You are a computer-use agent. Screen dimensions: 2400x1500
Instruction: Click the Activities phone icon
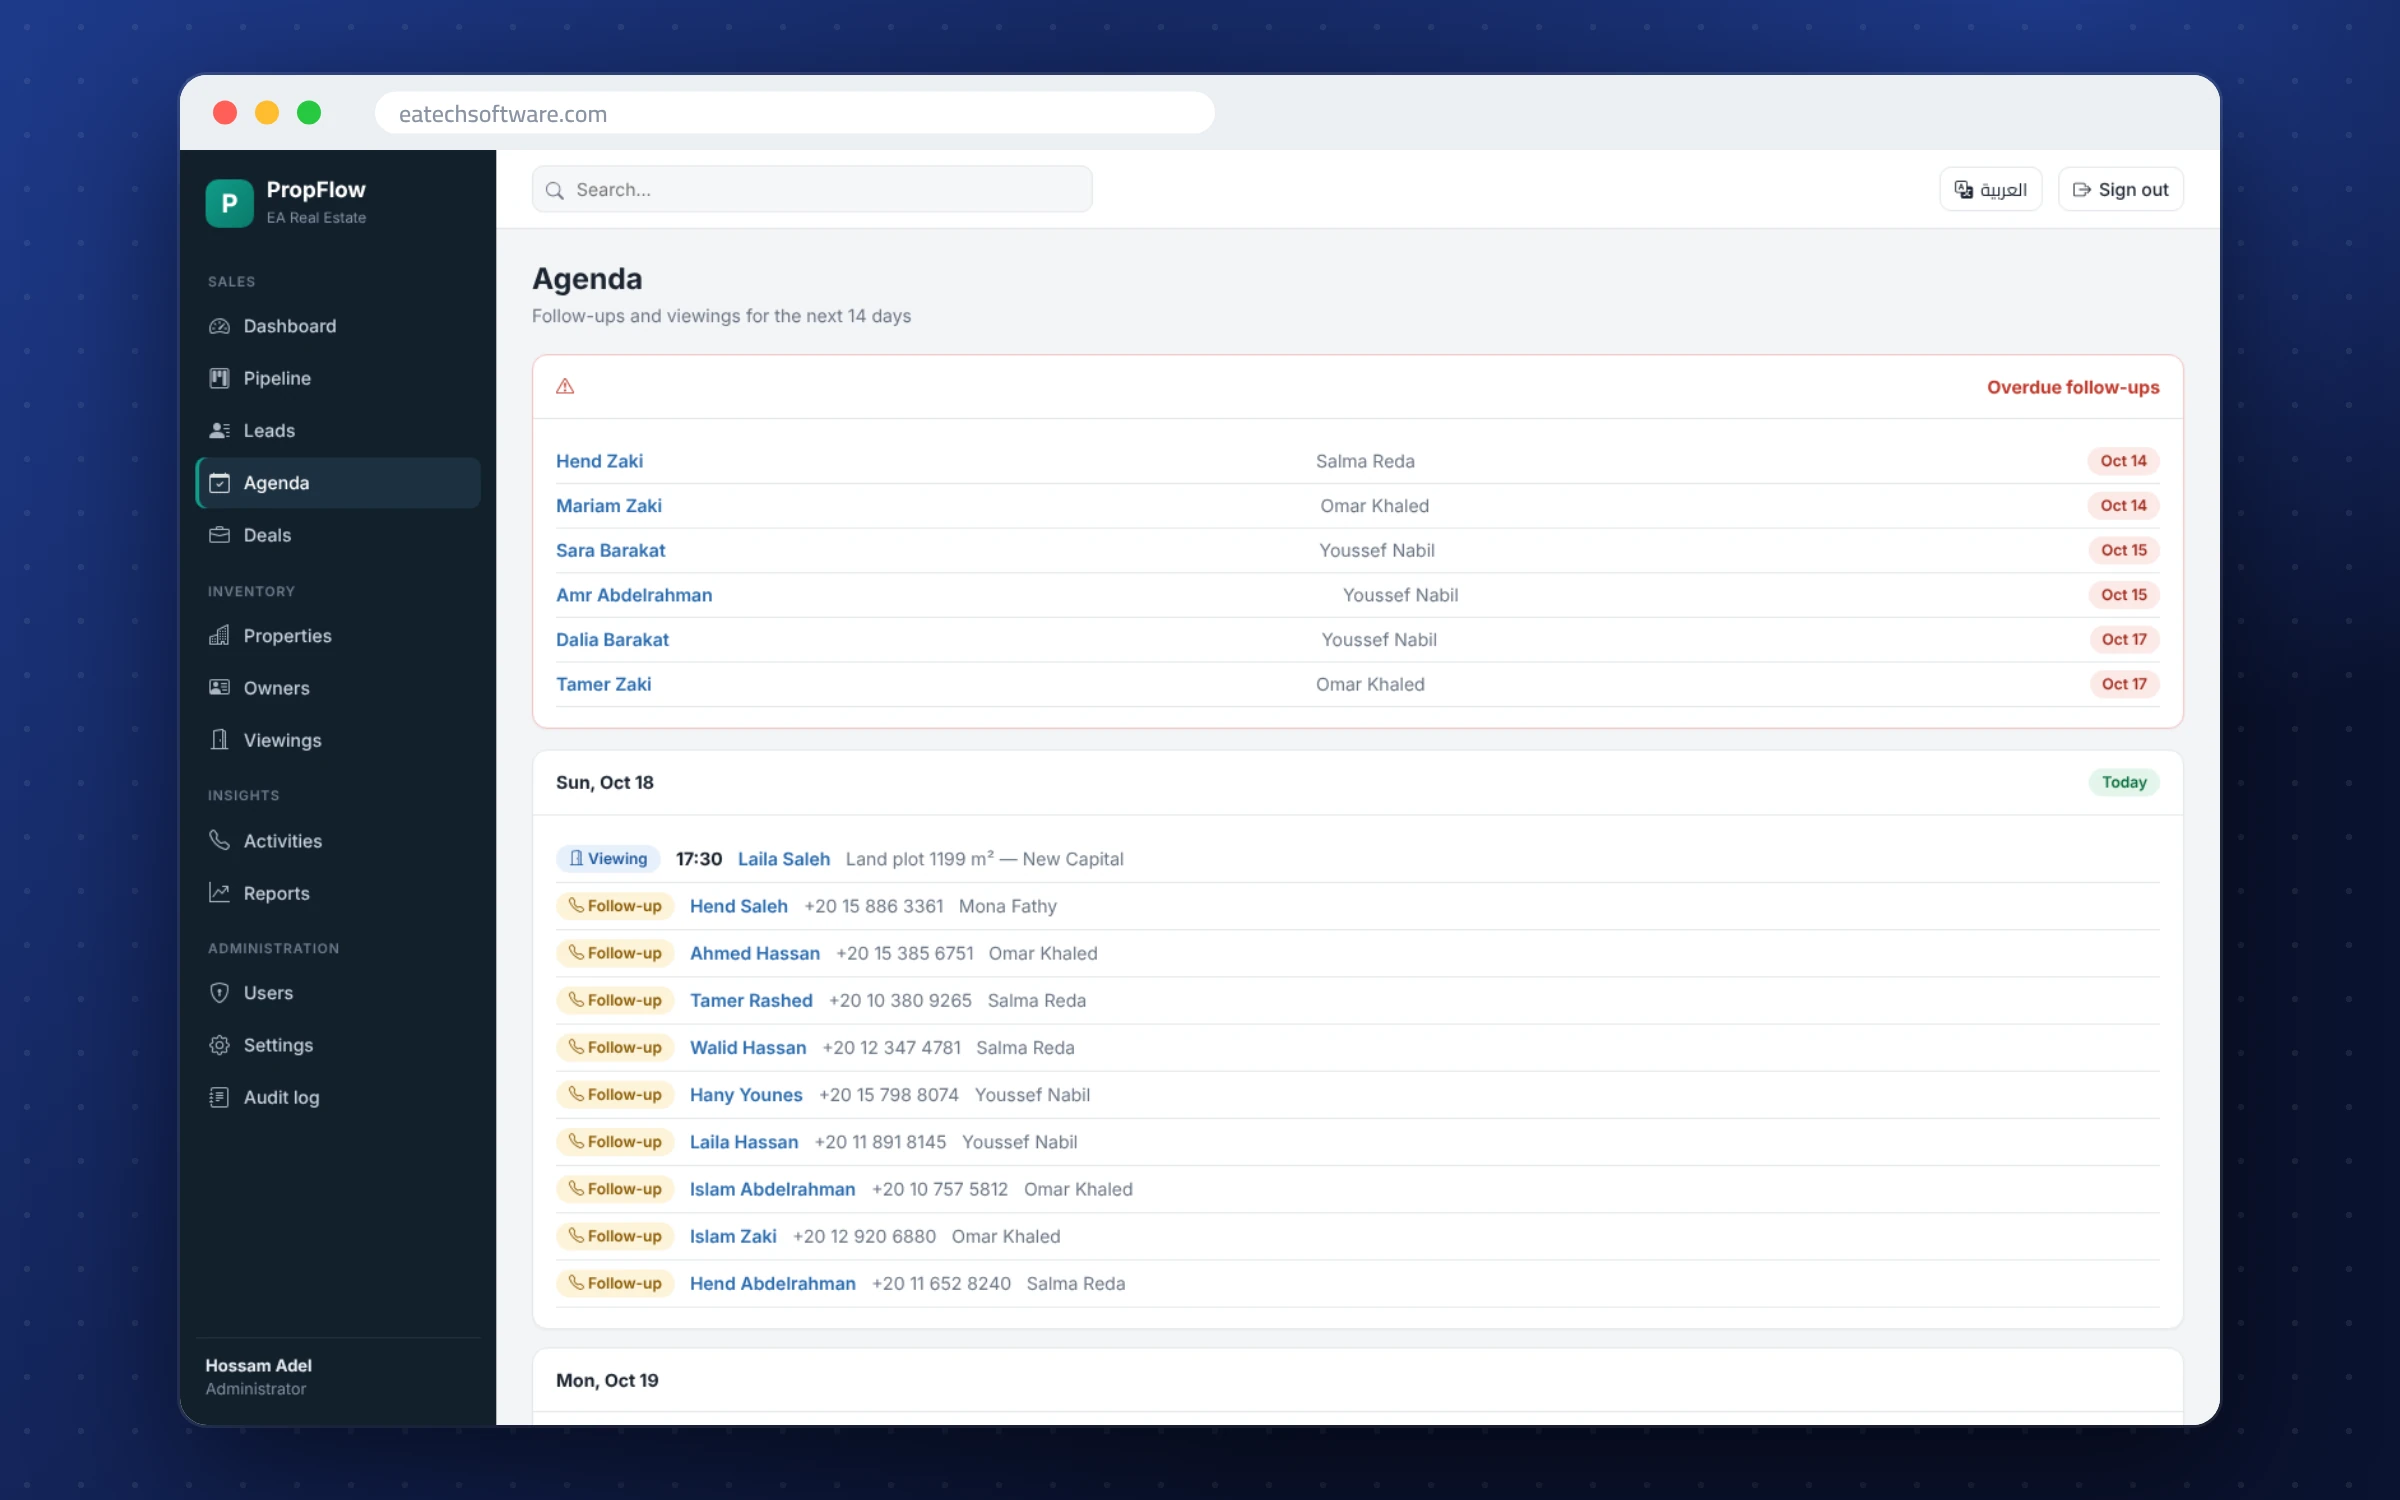click(219, 840)
